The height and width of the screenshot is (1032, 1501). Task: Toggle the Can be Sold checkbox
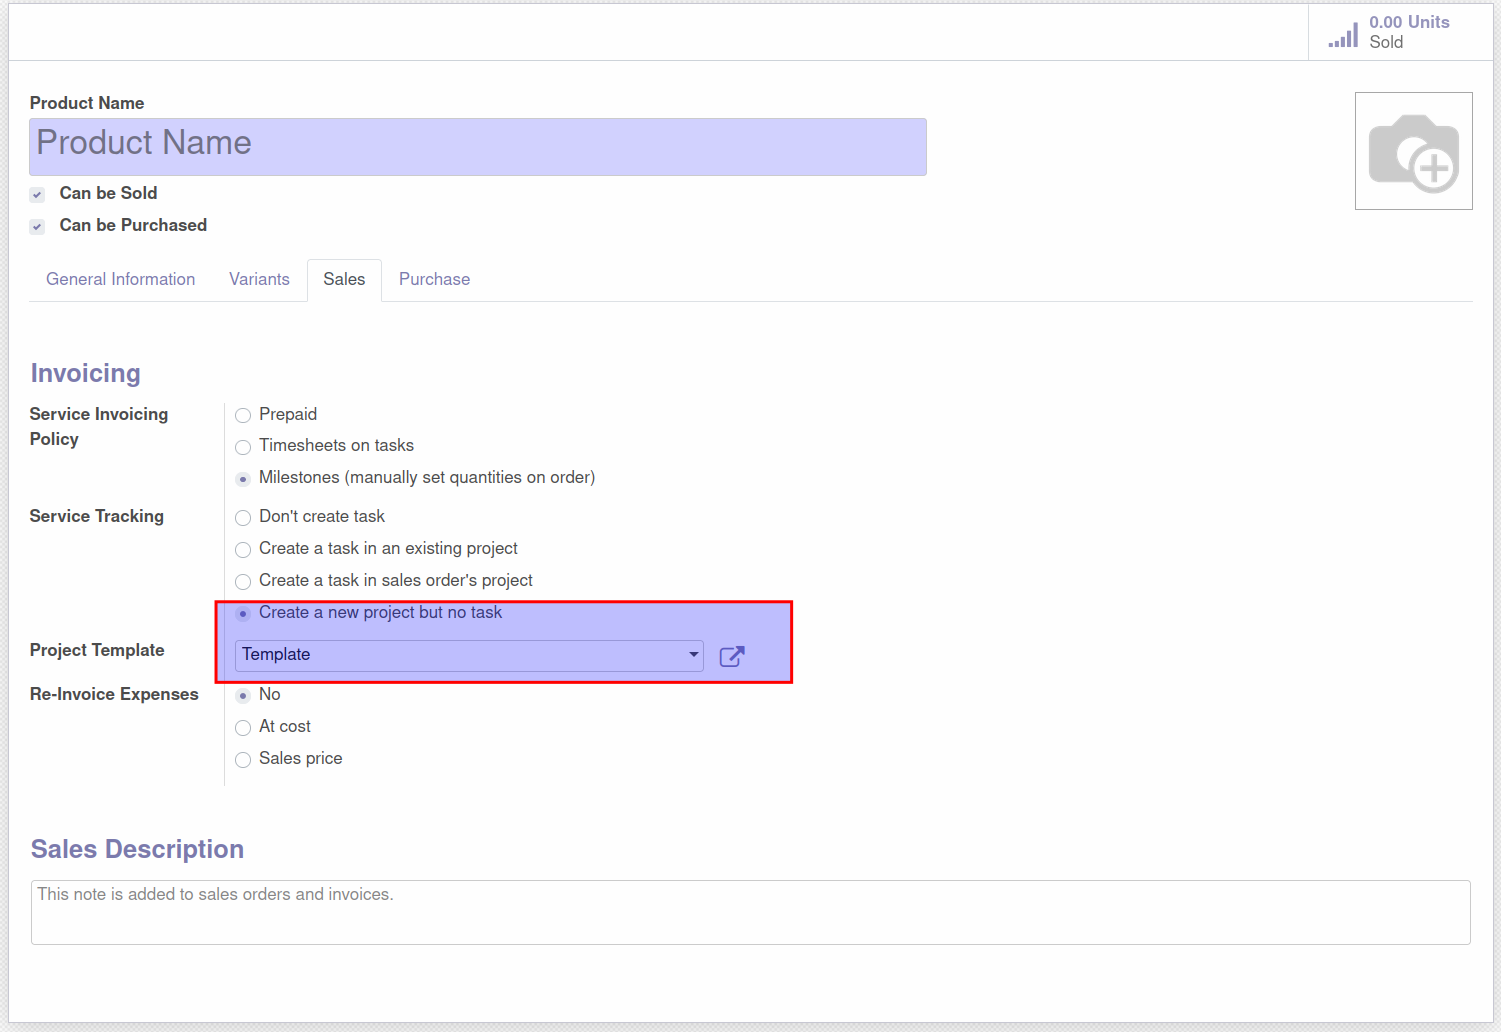pyautogui.click(x=37, y=195)
